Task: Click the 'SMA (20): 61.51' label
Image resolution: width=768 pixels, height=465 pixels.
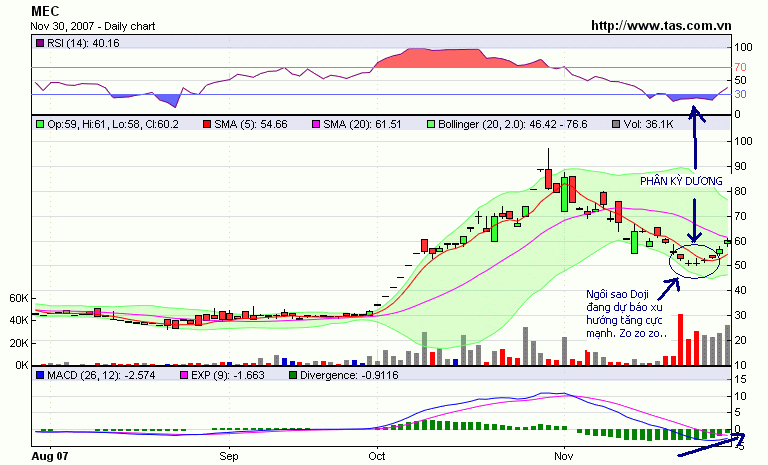Action: coord(362,124)
